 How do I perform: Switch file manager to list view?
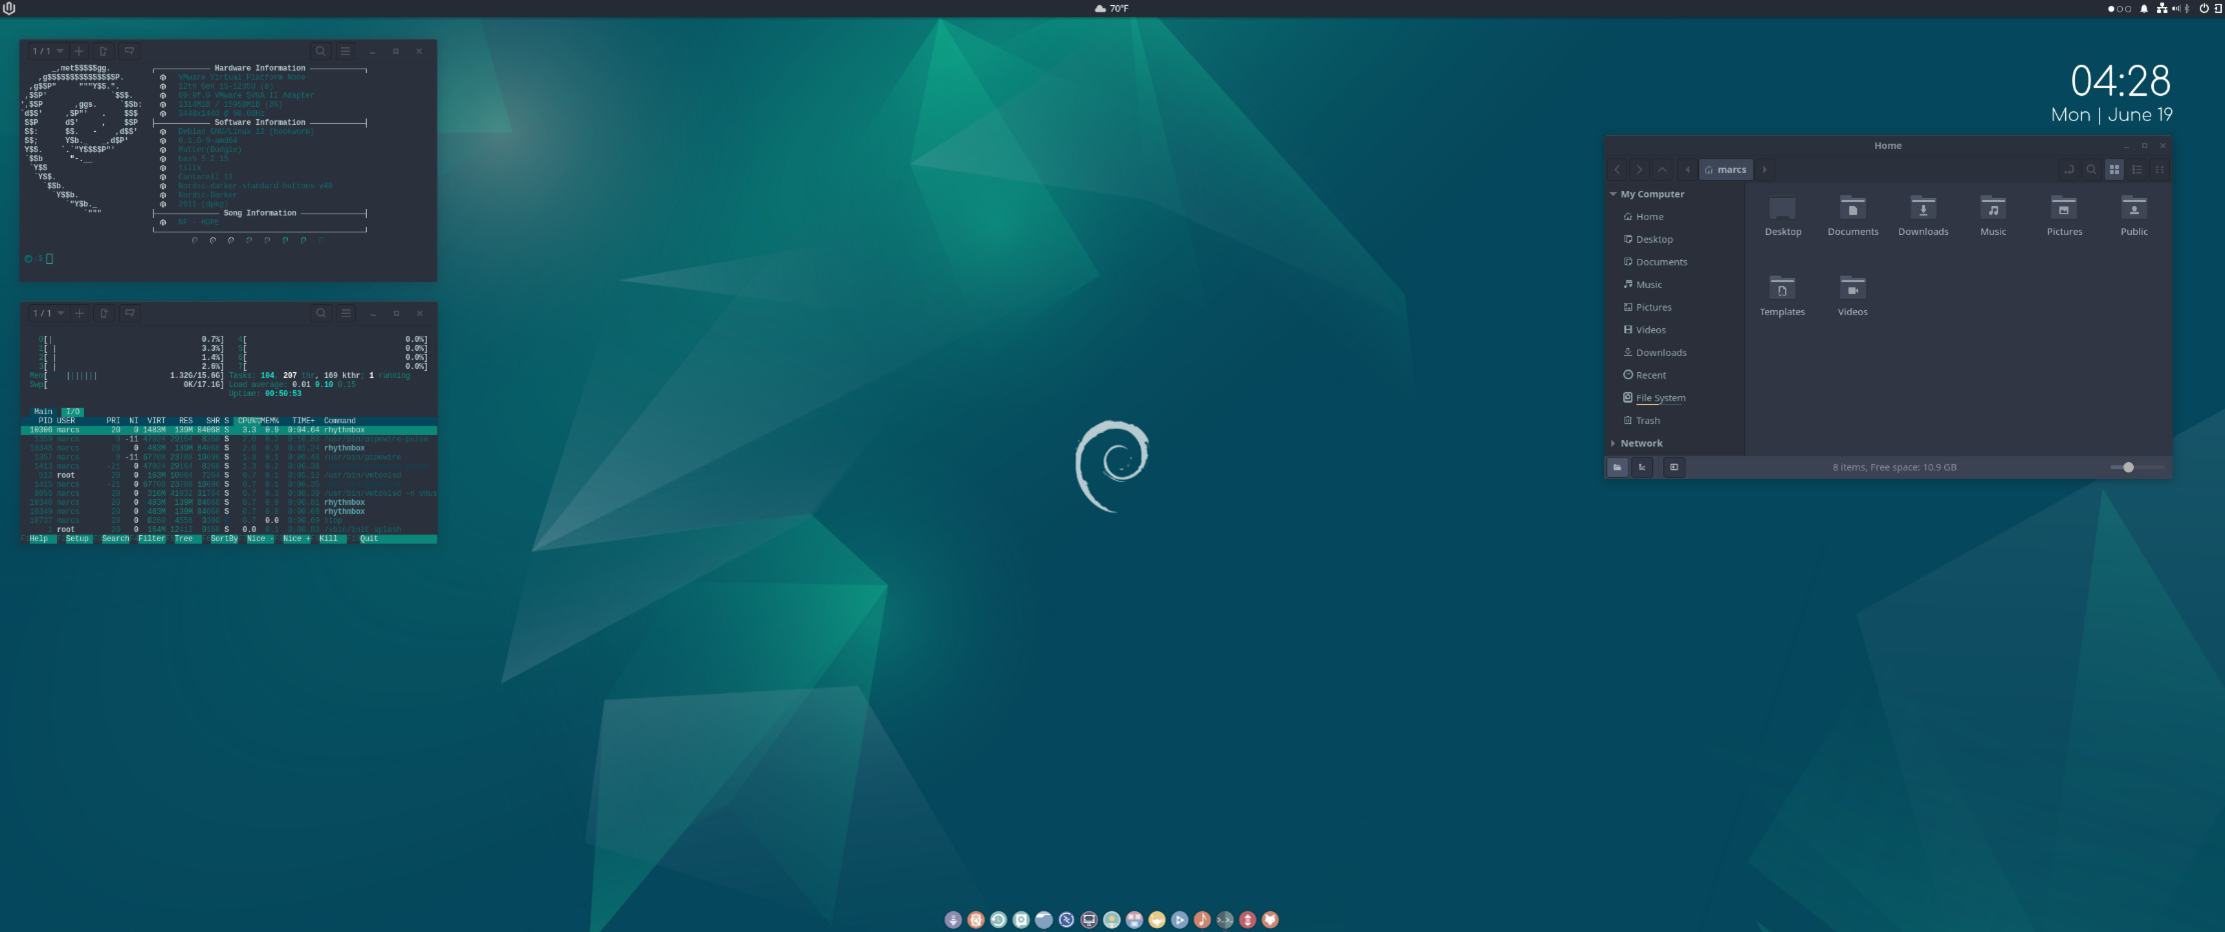tap(2137, 170)
